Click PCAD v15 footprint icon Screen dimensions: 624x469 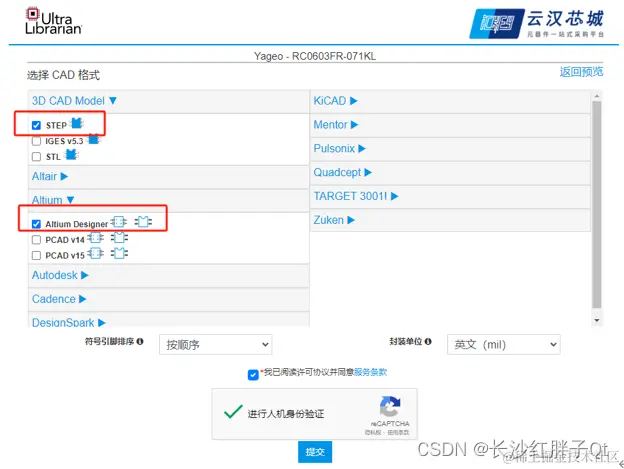119,253
